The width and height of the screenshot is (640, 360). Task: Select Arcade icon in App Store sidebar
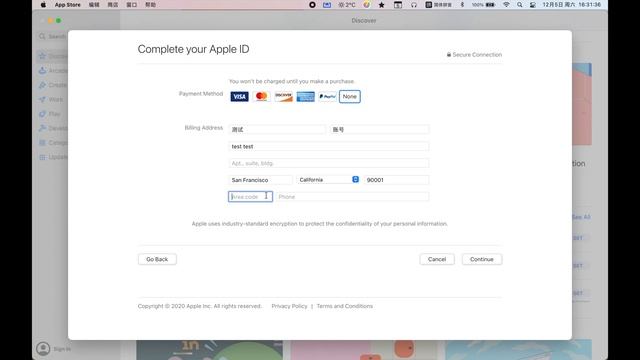(42, 71)
